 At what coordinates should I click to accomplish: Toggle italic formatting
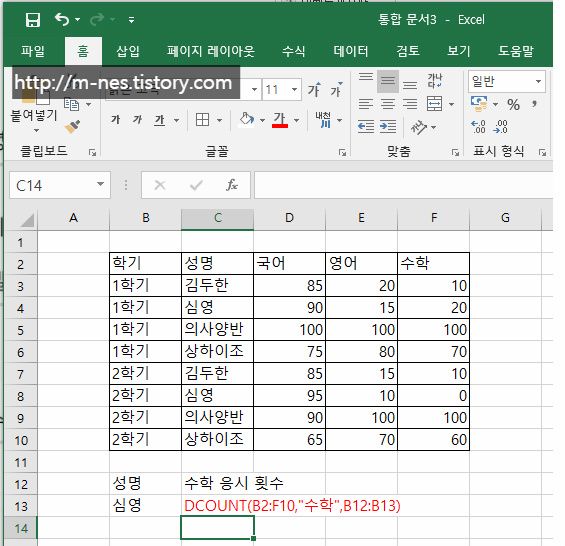[x=137, y=119]
